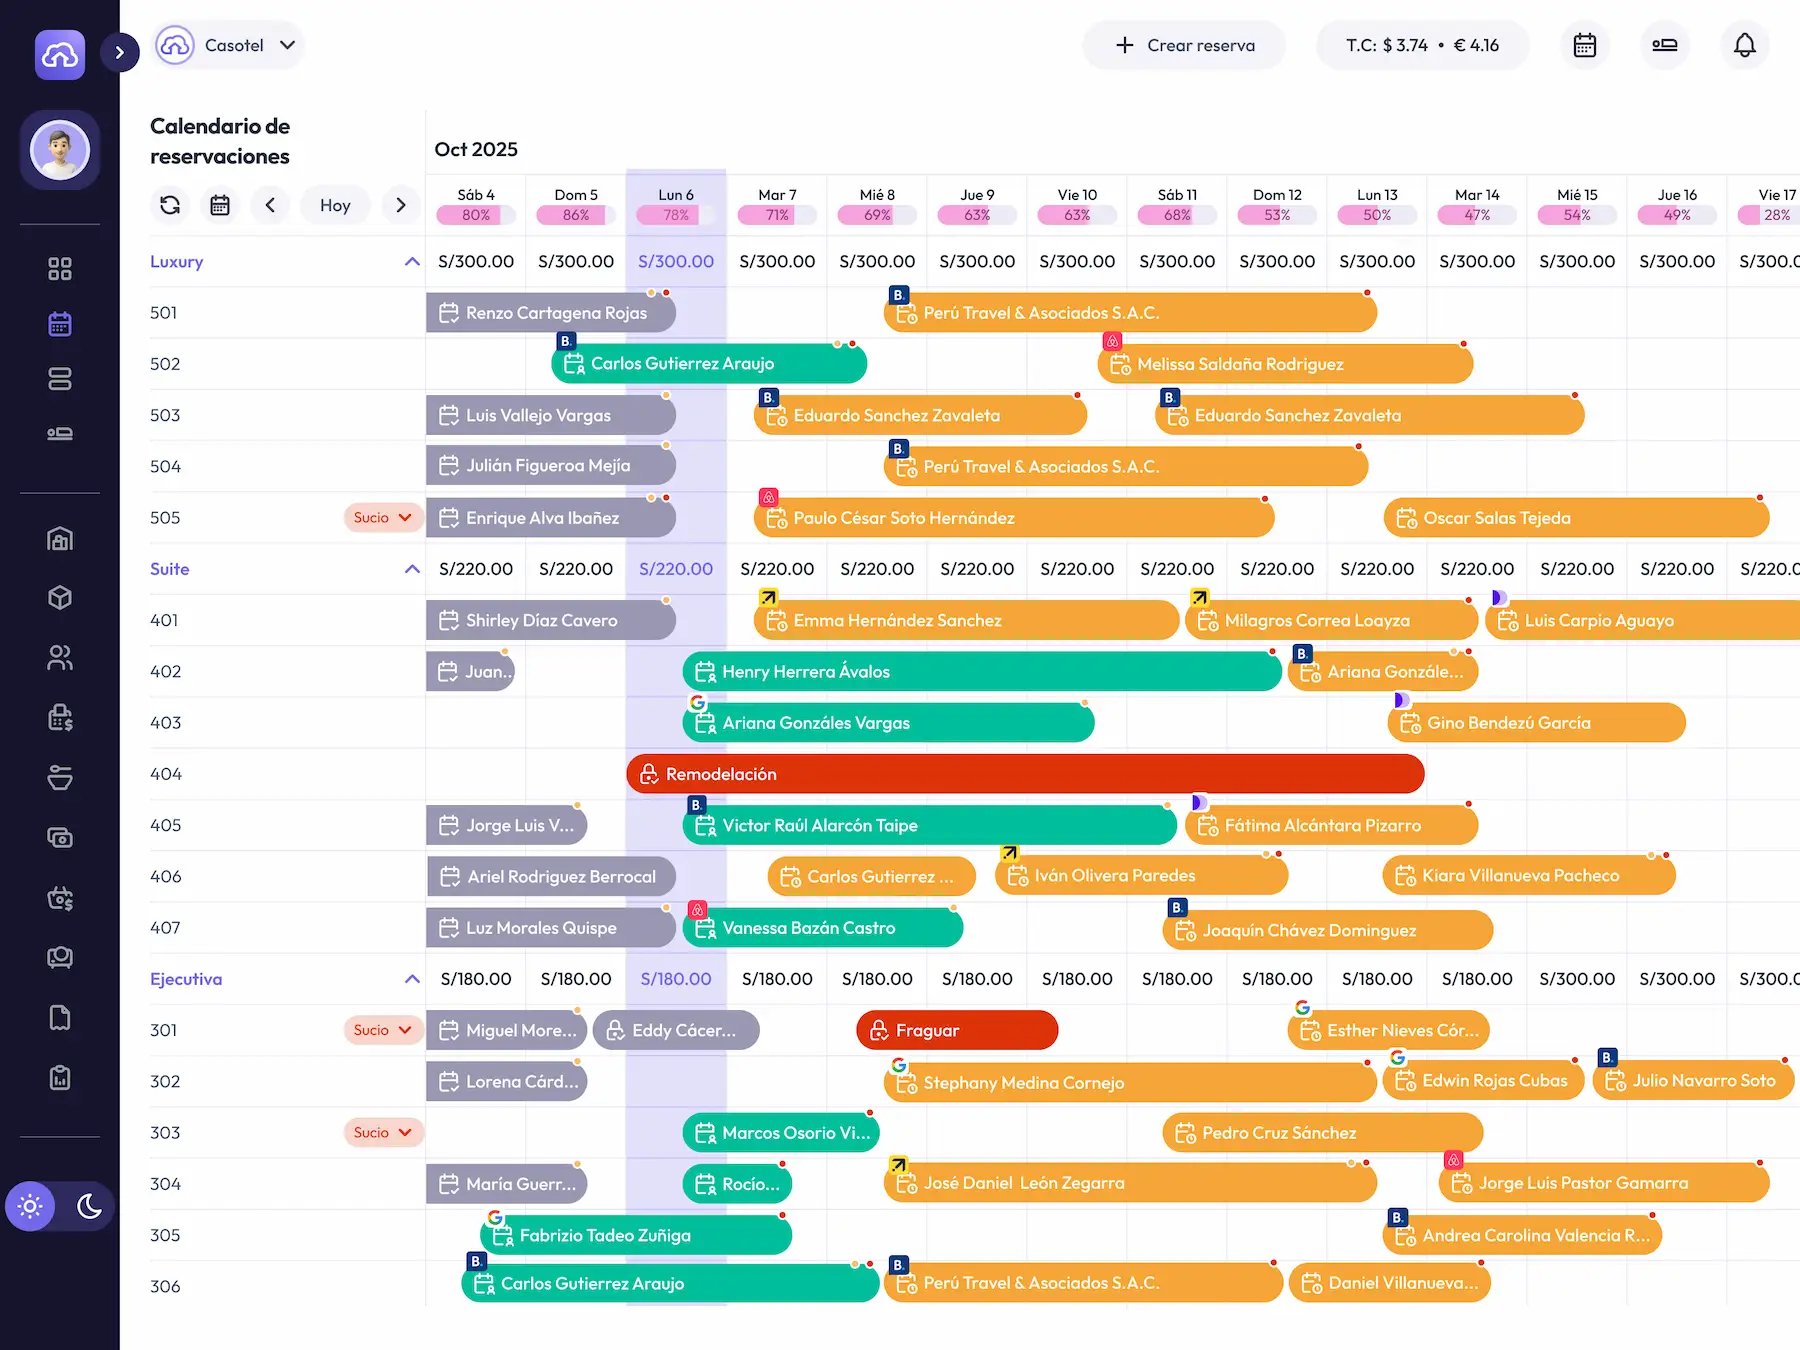Collapse the Luxury room category
The image size is (1800, 1350).
coord(411,261)
